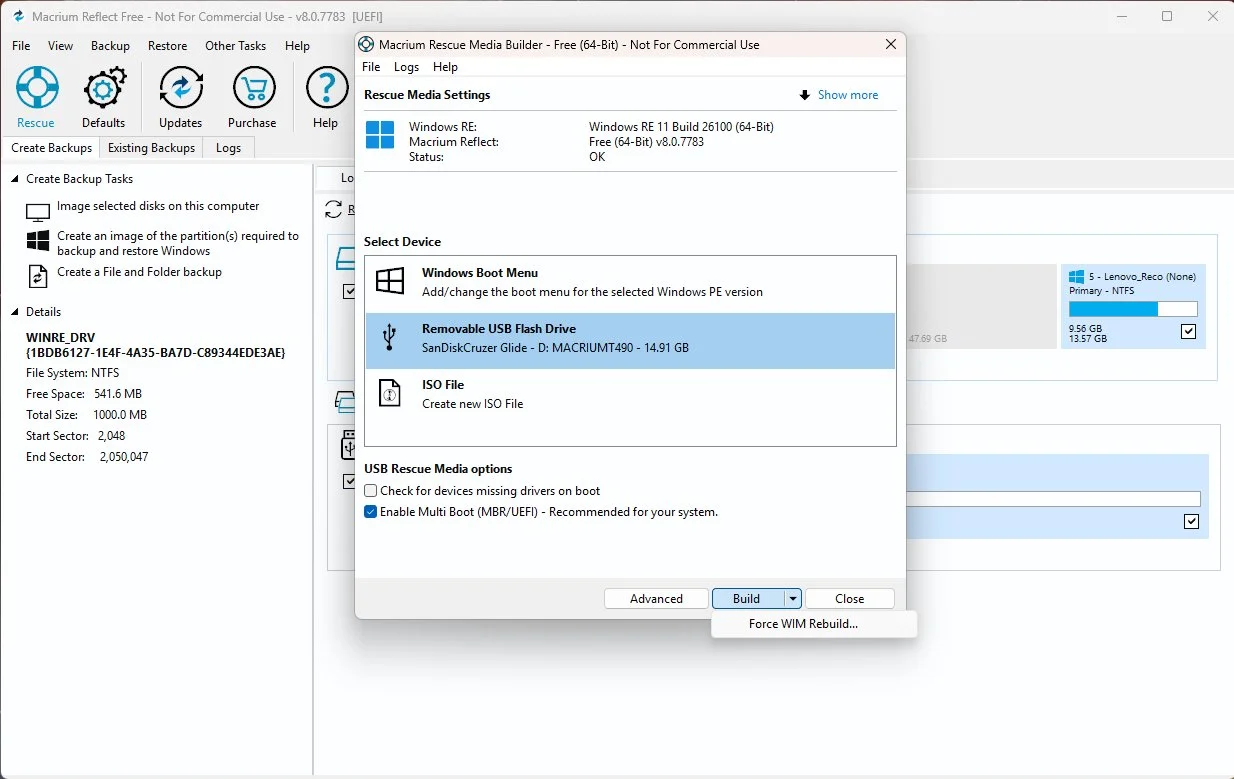Toggle the Lenovo_Reco partition checkbox
This screenshot has width=1234, height=779.
click(1188, 332)
